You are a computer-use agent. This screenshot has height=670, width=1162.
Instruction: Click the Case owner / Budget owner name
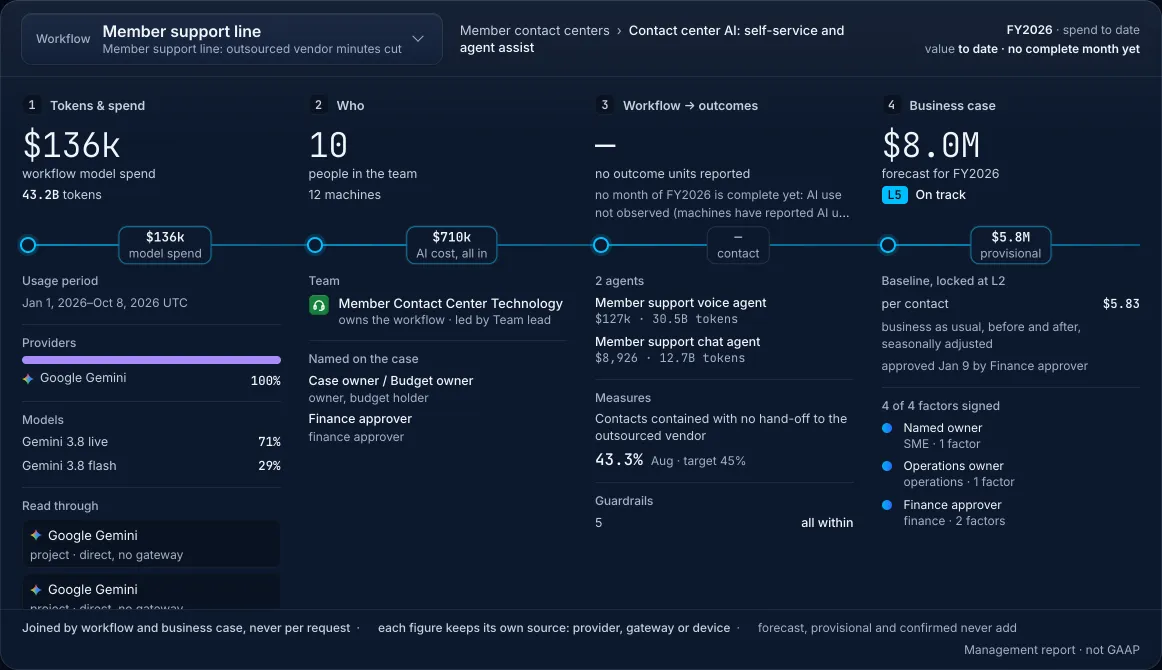coord(391,381)
